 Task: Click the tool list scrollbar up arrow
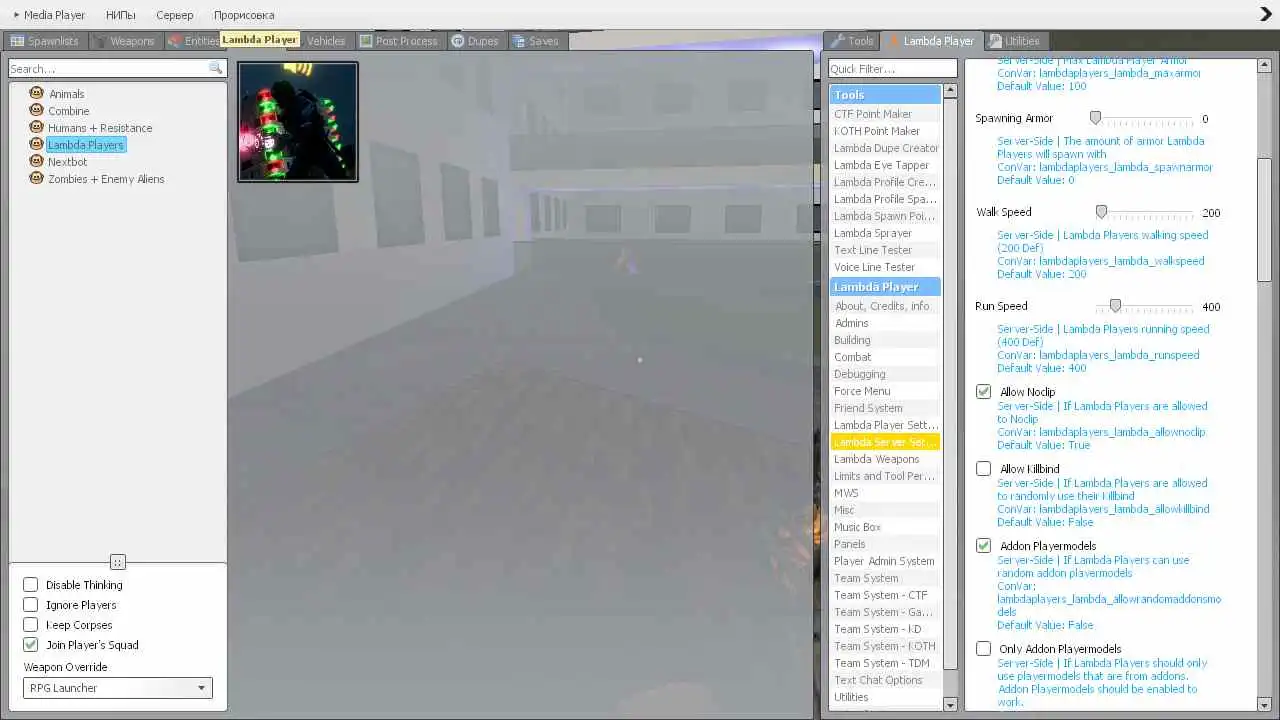point(950,91)
